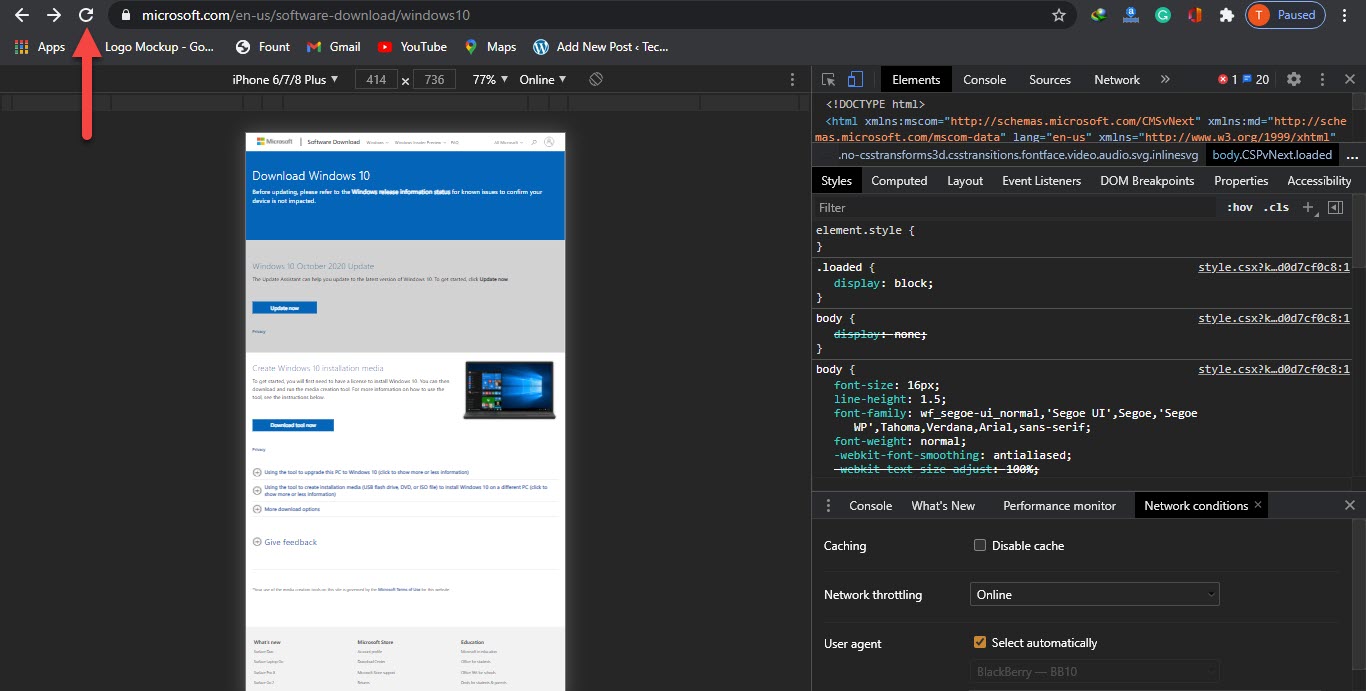Toggle the device toolbar icon in DevTools

855,80
